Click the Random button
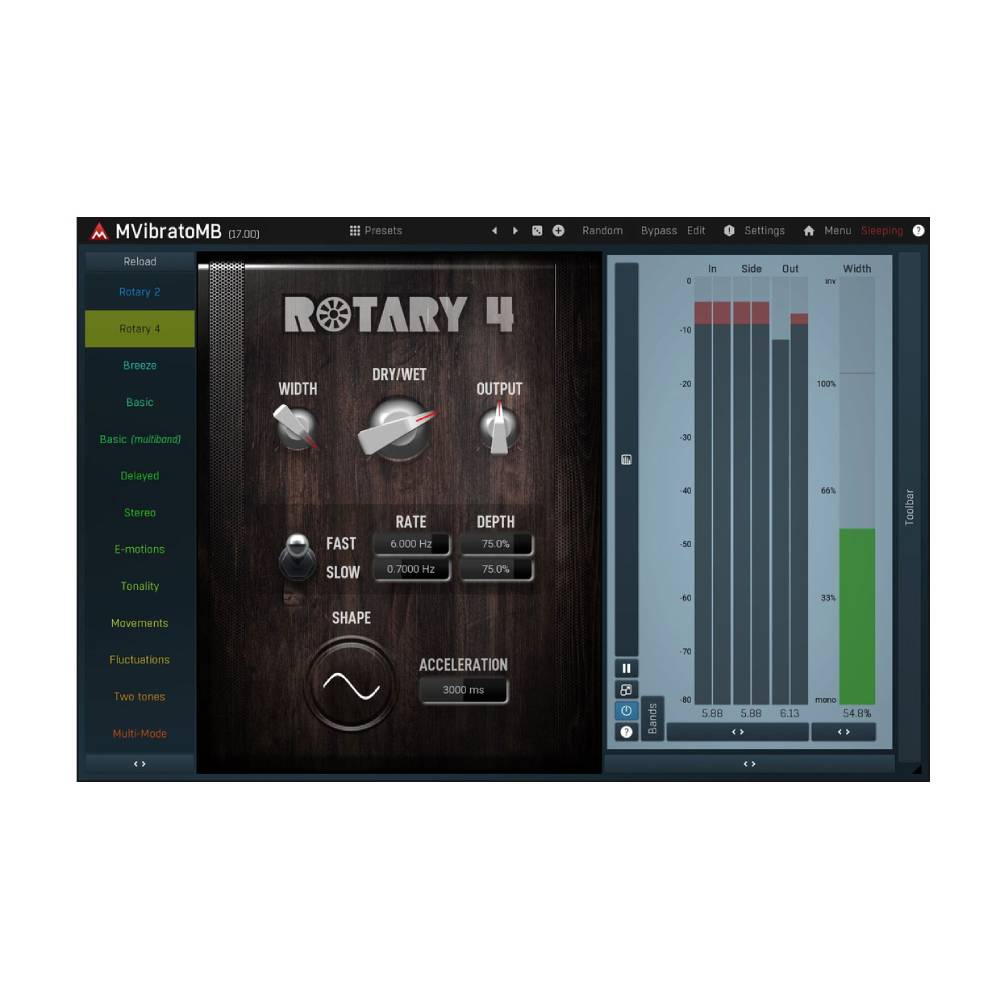The image size is (1000, 1000). (x=602, y=231)
